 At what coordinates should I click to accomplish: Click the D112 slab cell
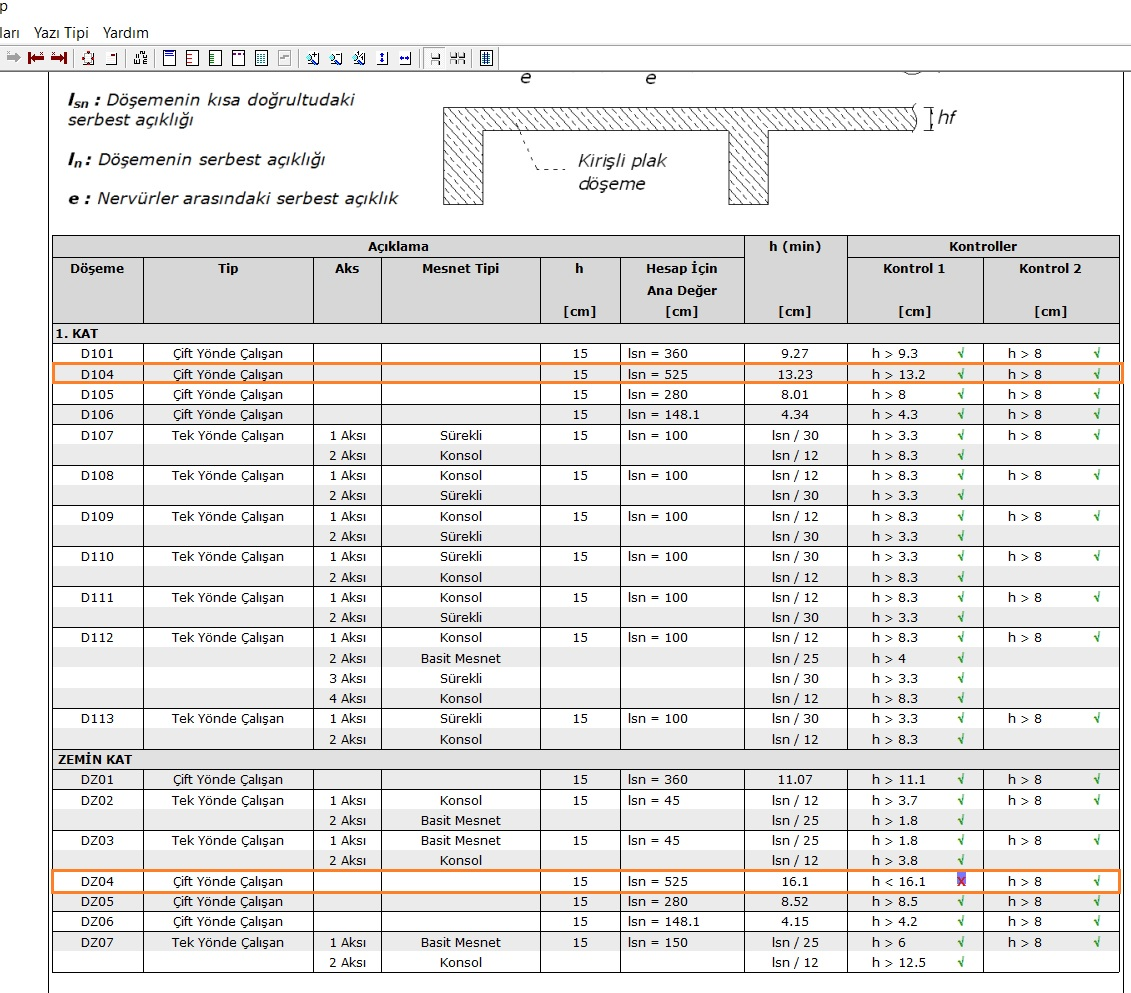[97, 638]
